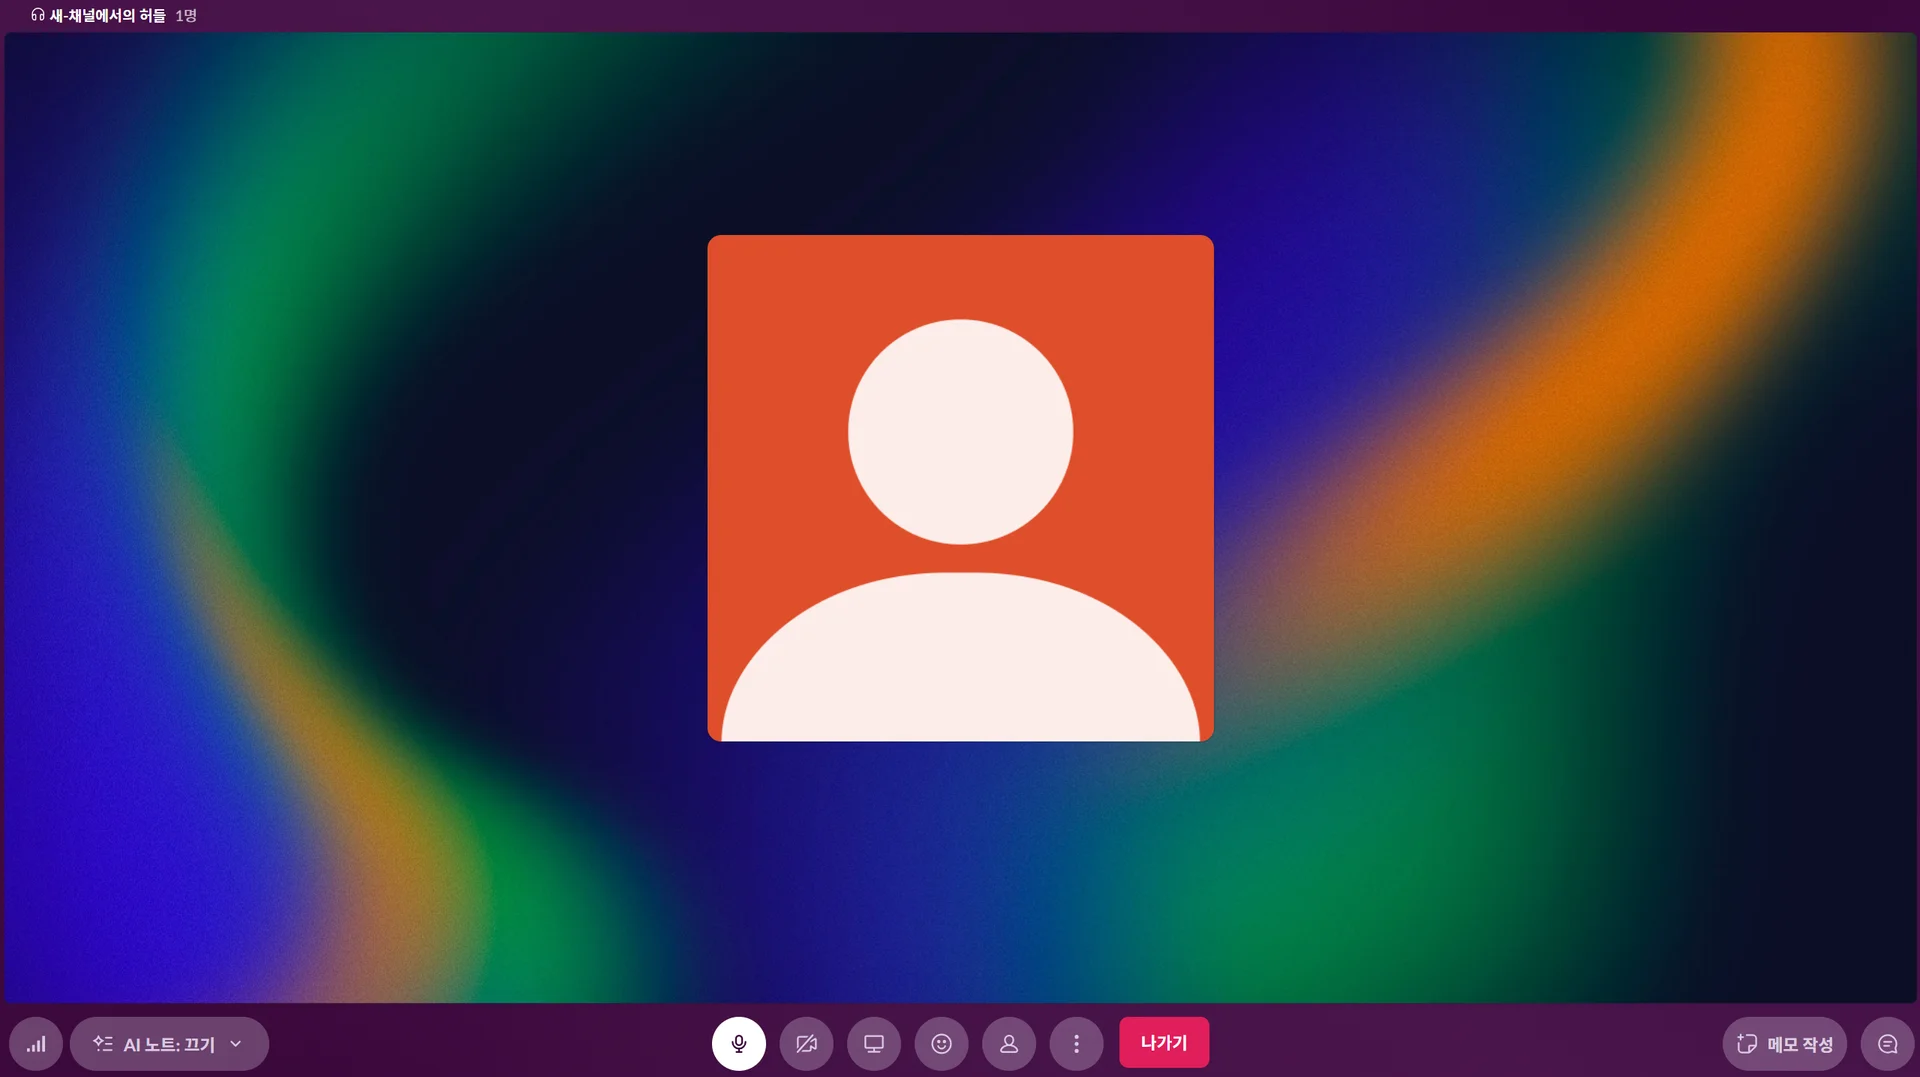Open the 새-채널에서의 허들 title
The width and height of the screenshot is (1920, 1077).
pyautogui.click(x=108, y=15)
